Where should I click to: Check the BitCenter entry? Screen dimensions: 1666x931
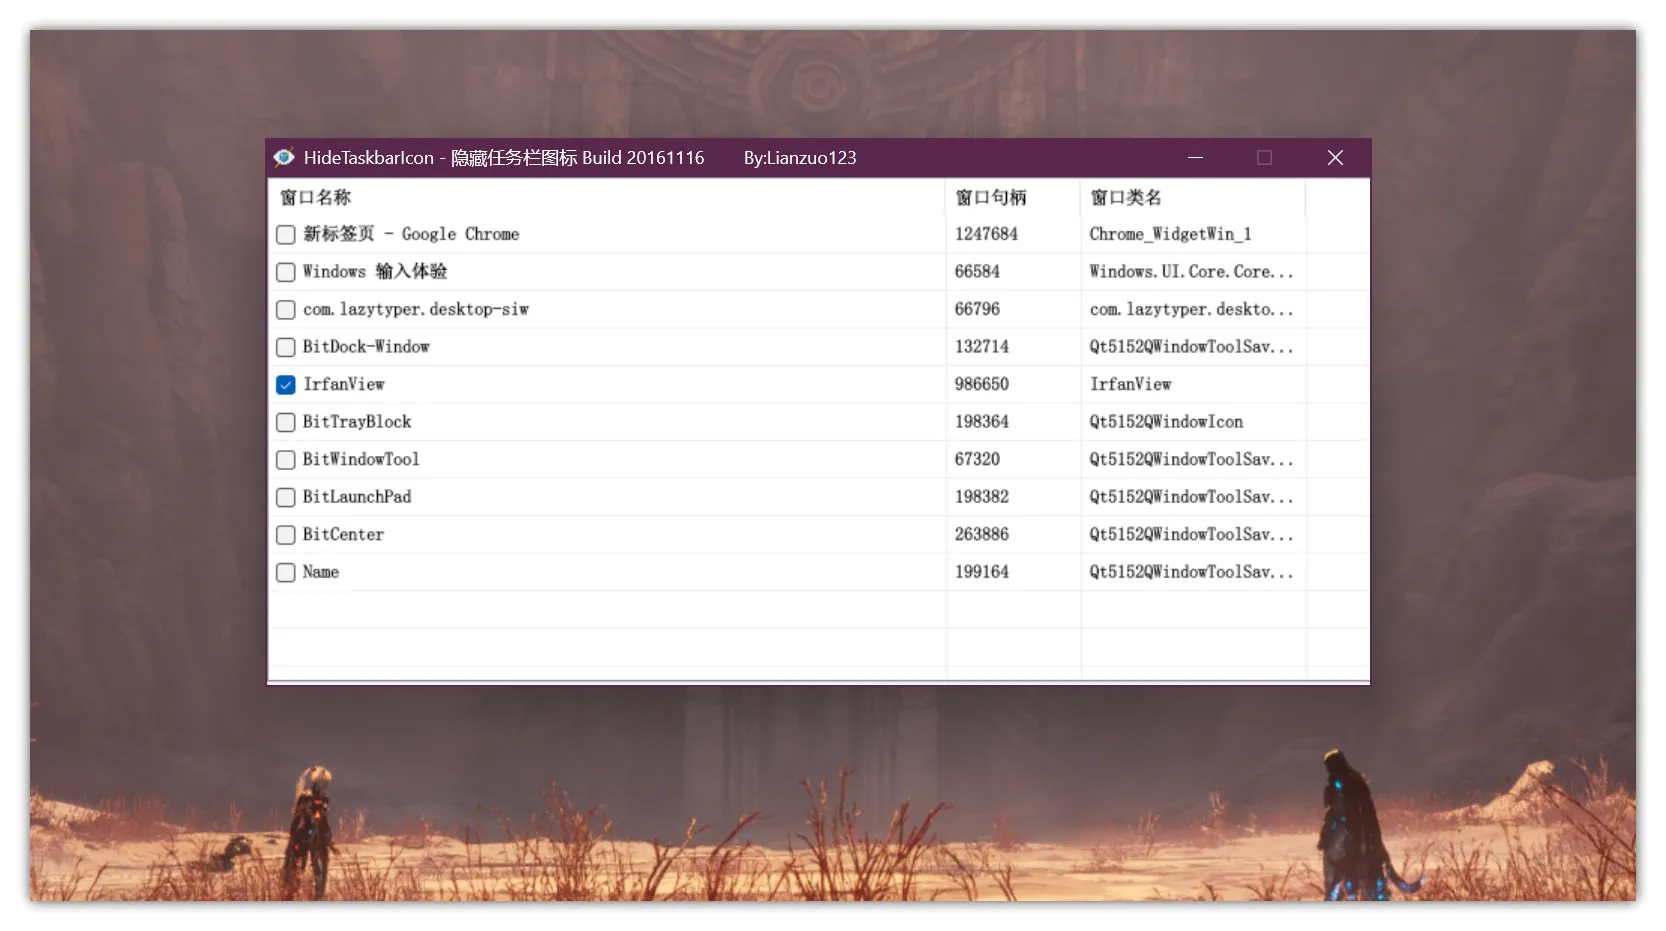tap(285, 534)
